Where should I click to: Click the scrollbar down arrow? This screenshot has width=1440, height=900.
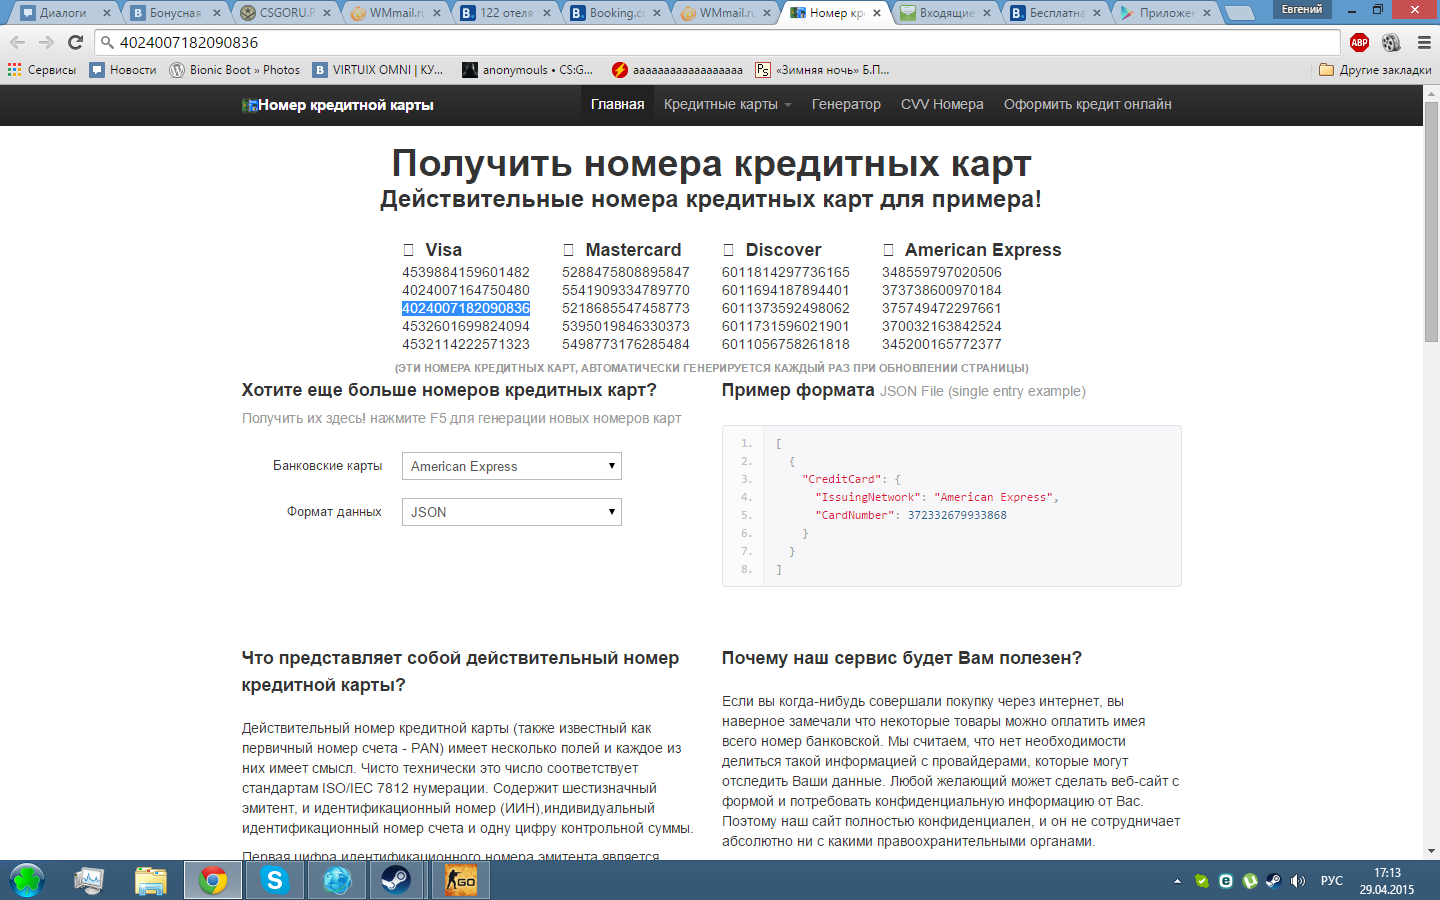pyautogui.click(x=1431, y=851)
